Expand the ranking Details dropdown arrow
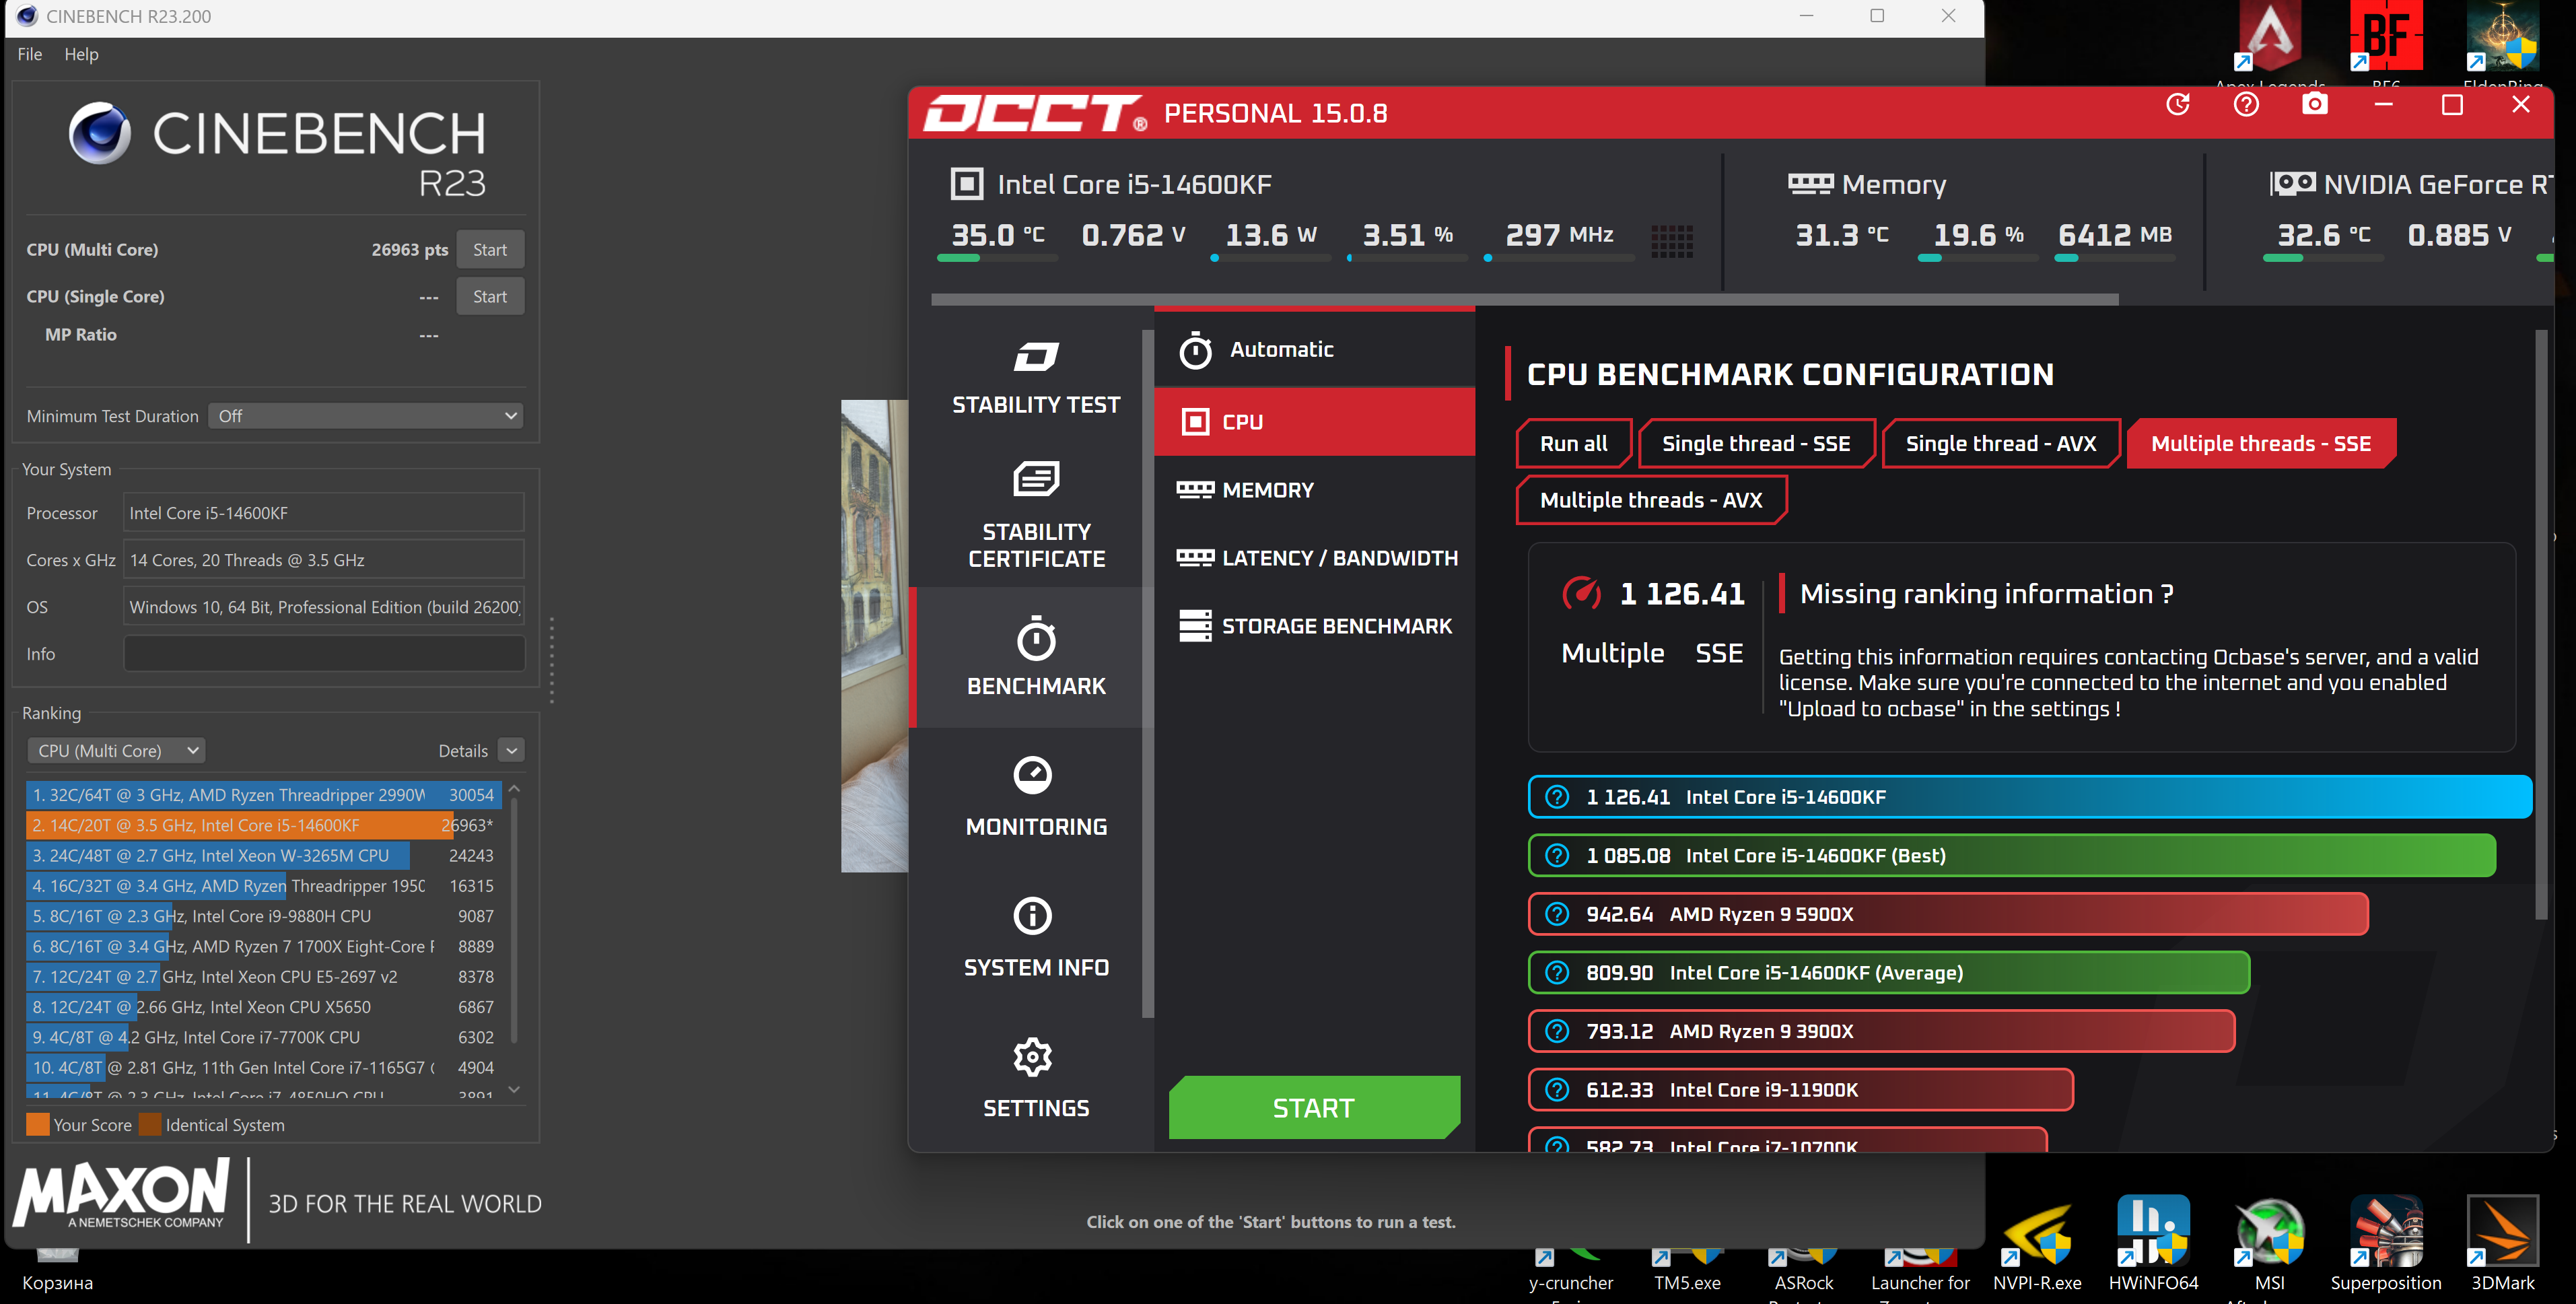Viewport: 2576px width, 1304px height. click(511, 751)
